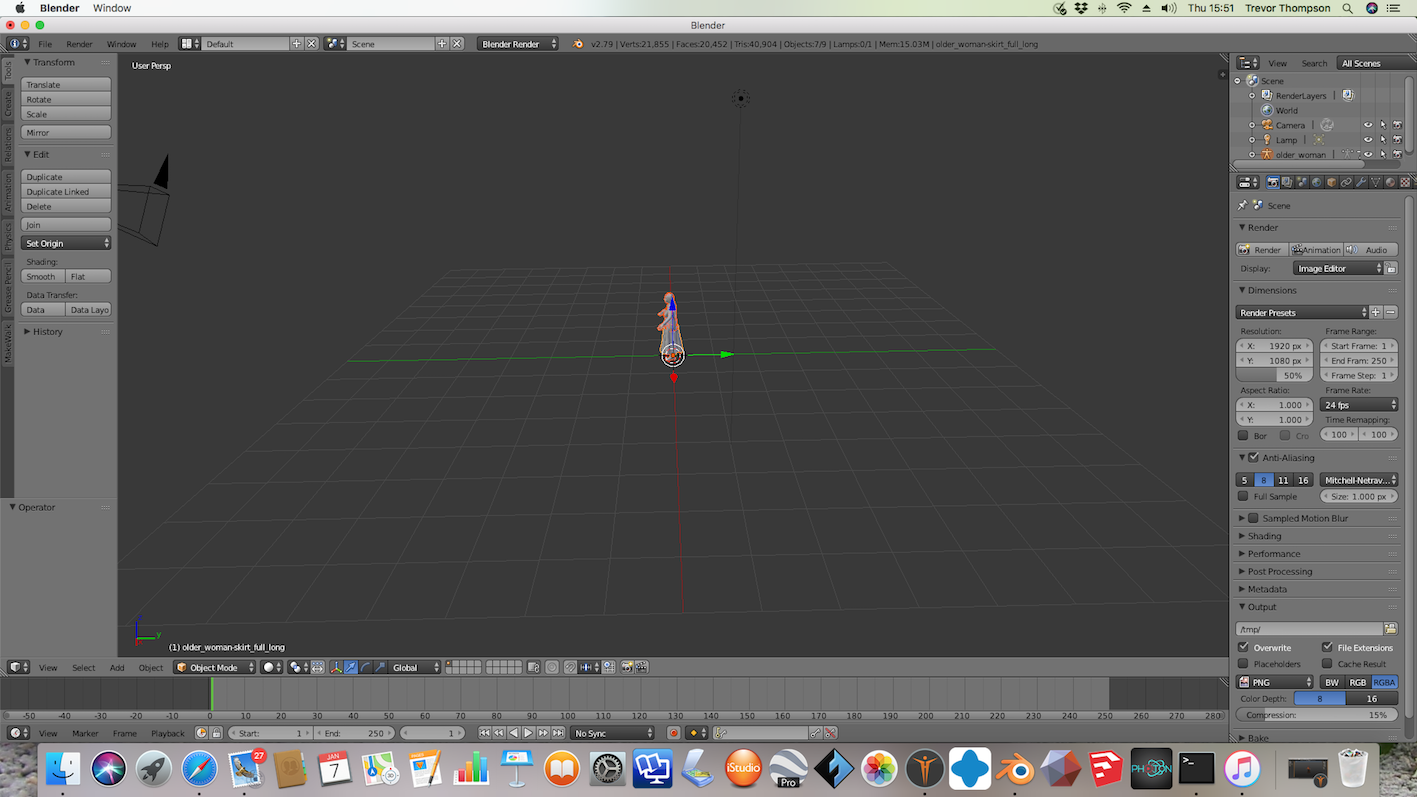Image resolution: width=1417 pixels, height=797 pixels.
Task: Open the Material sphere properties tab
Action: click(1390, 182)
